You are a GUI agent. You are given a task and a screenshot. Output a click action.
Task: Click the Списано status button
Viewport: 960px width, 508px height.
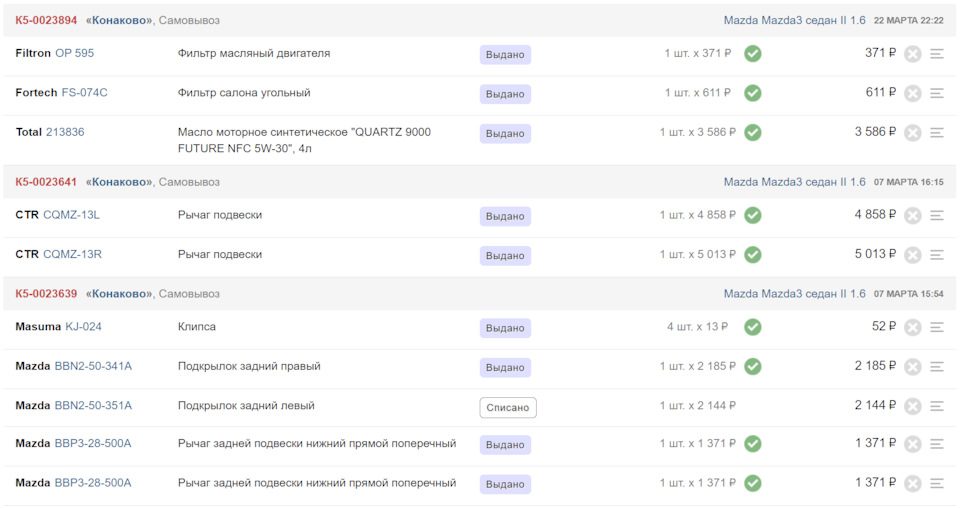tap(508, 407)
